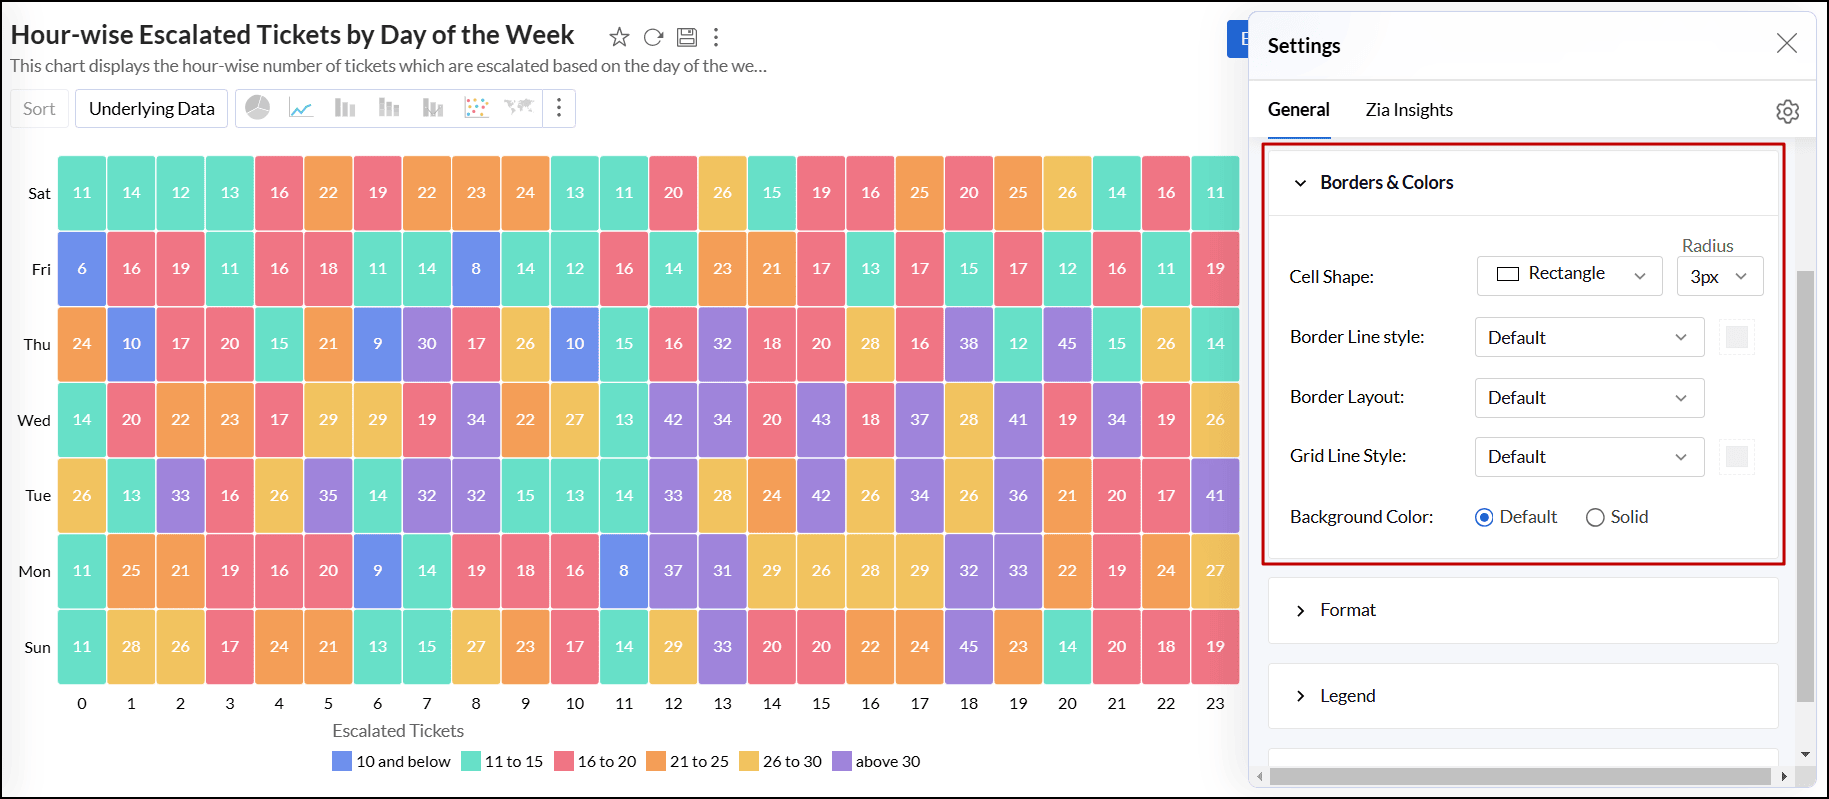Select the line chart icon
1829x799 pixels.
301,108
